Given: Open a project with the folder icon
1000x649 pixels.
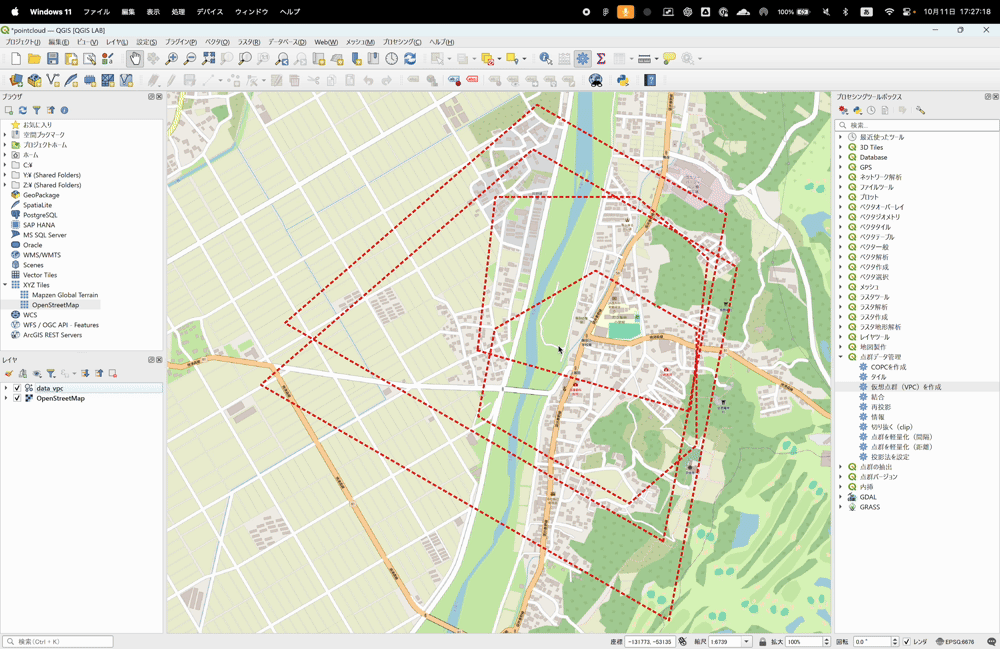Looking at the screenshot, I should point(34,59).
